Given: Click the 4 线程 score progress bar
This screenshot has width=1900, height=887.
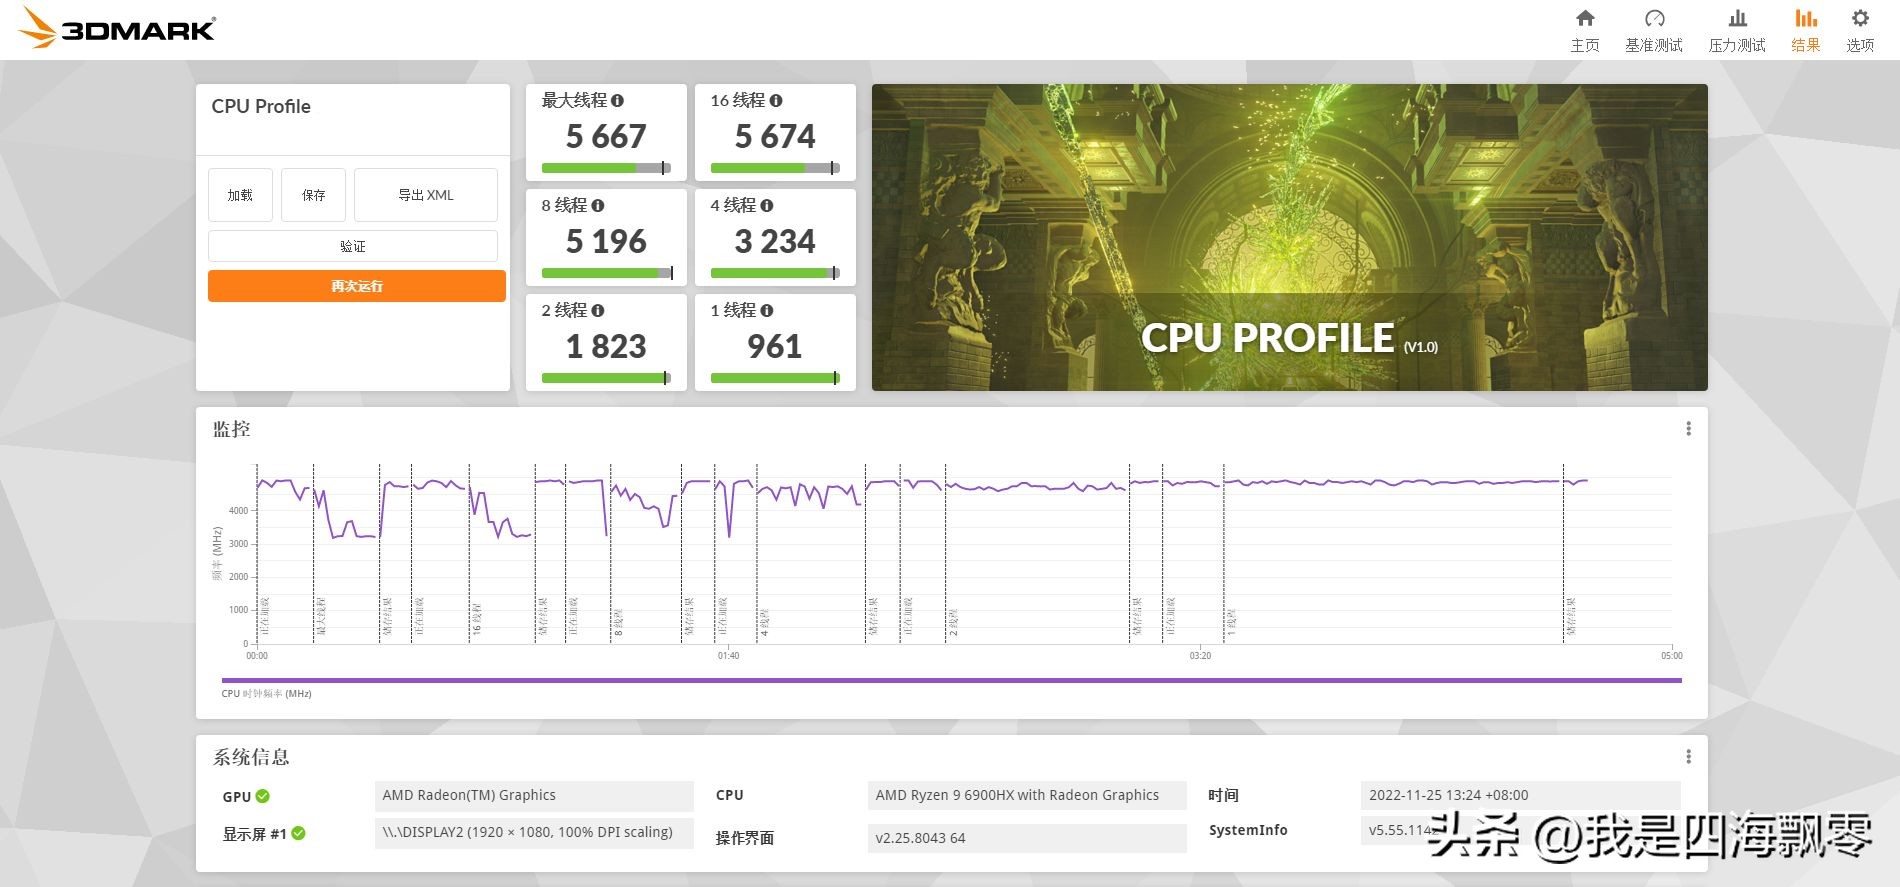Looking at the screenshot, I should [775, 273].
